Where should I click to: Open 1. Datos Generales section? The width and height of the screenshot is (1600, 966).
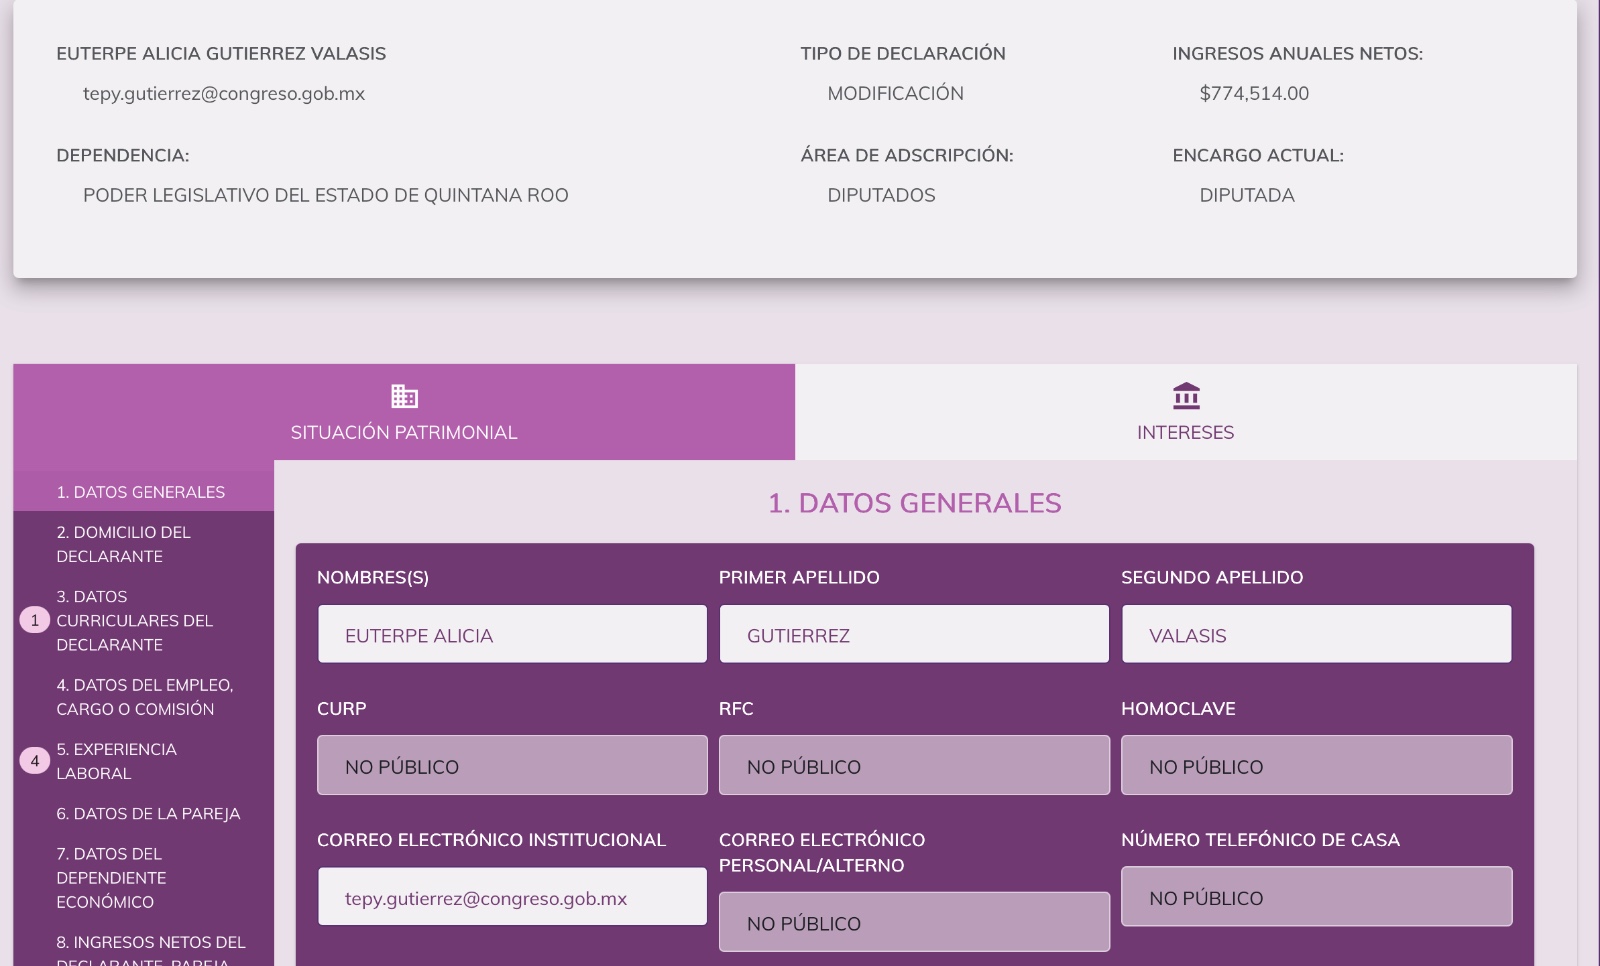(x=141, y=492)
